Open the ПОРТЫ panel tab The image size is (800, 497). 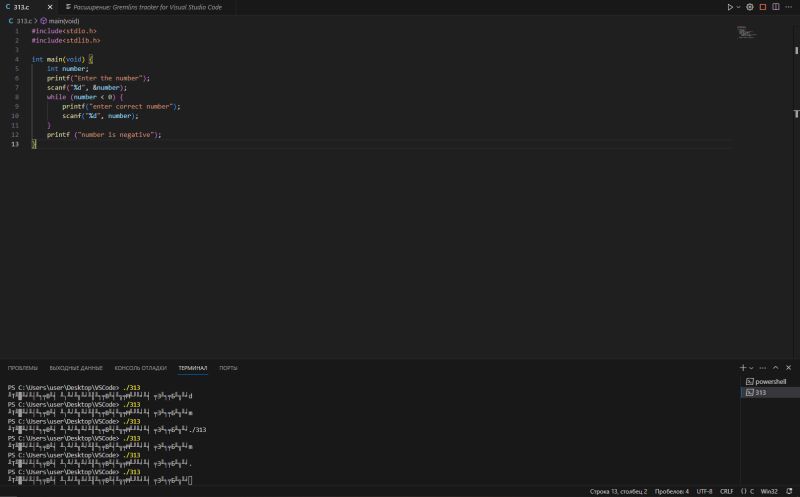(x=228, y=368)
